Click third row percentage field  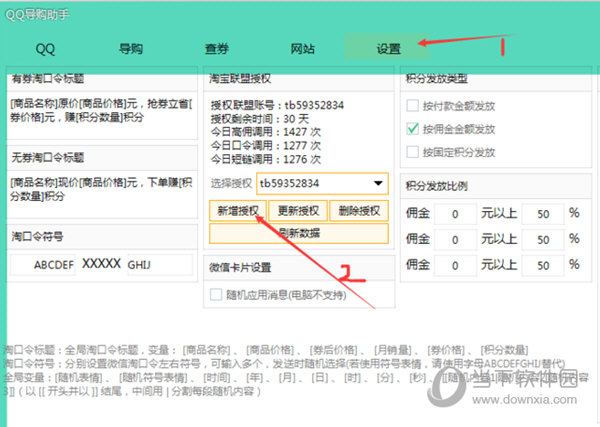543,265
